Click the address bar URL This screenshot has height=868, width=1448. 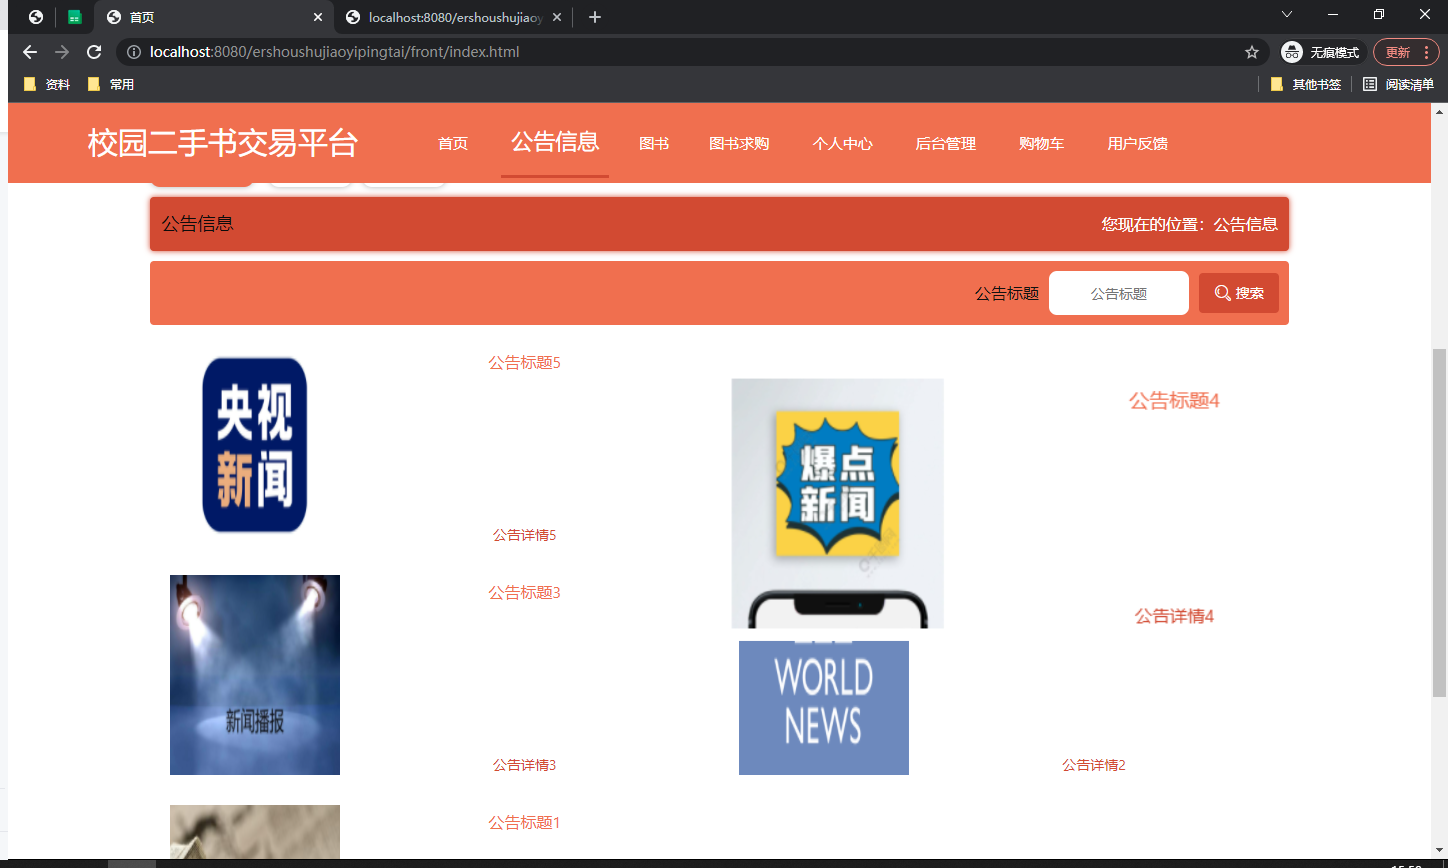coord(334,52)
